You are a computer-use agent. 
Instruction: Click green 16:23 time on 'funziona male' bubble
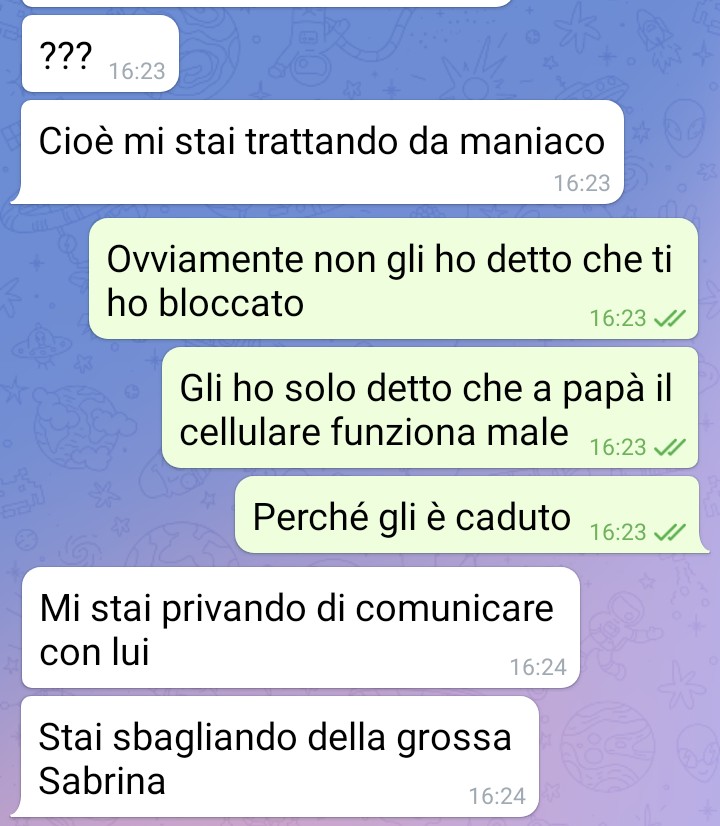coord(617,447)
